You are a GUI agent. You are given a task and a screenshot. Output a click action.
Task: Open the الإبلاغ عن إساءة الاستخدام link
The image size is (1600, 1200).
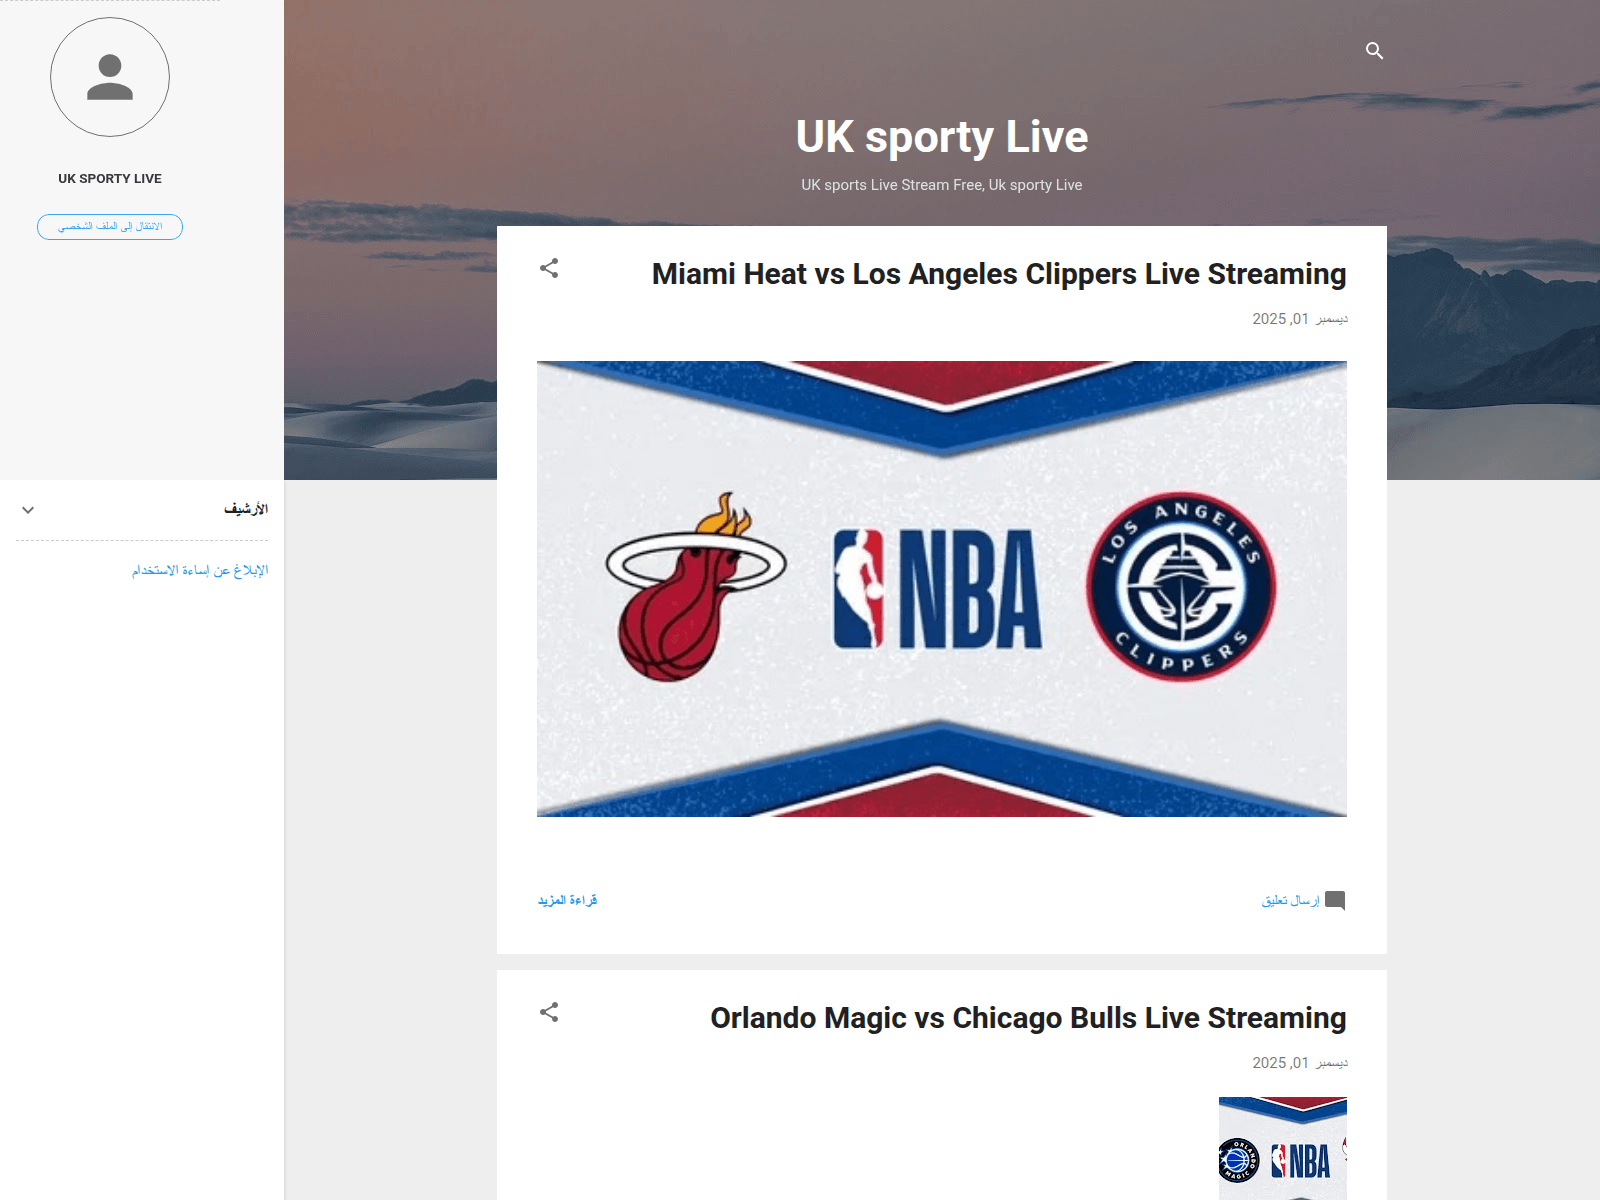click(200, 570)
